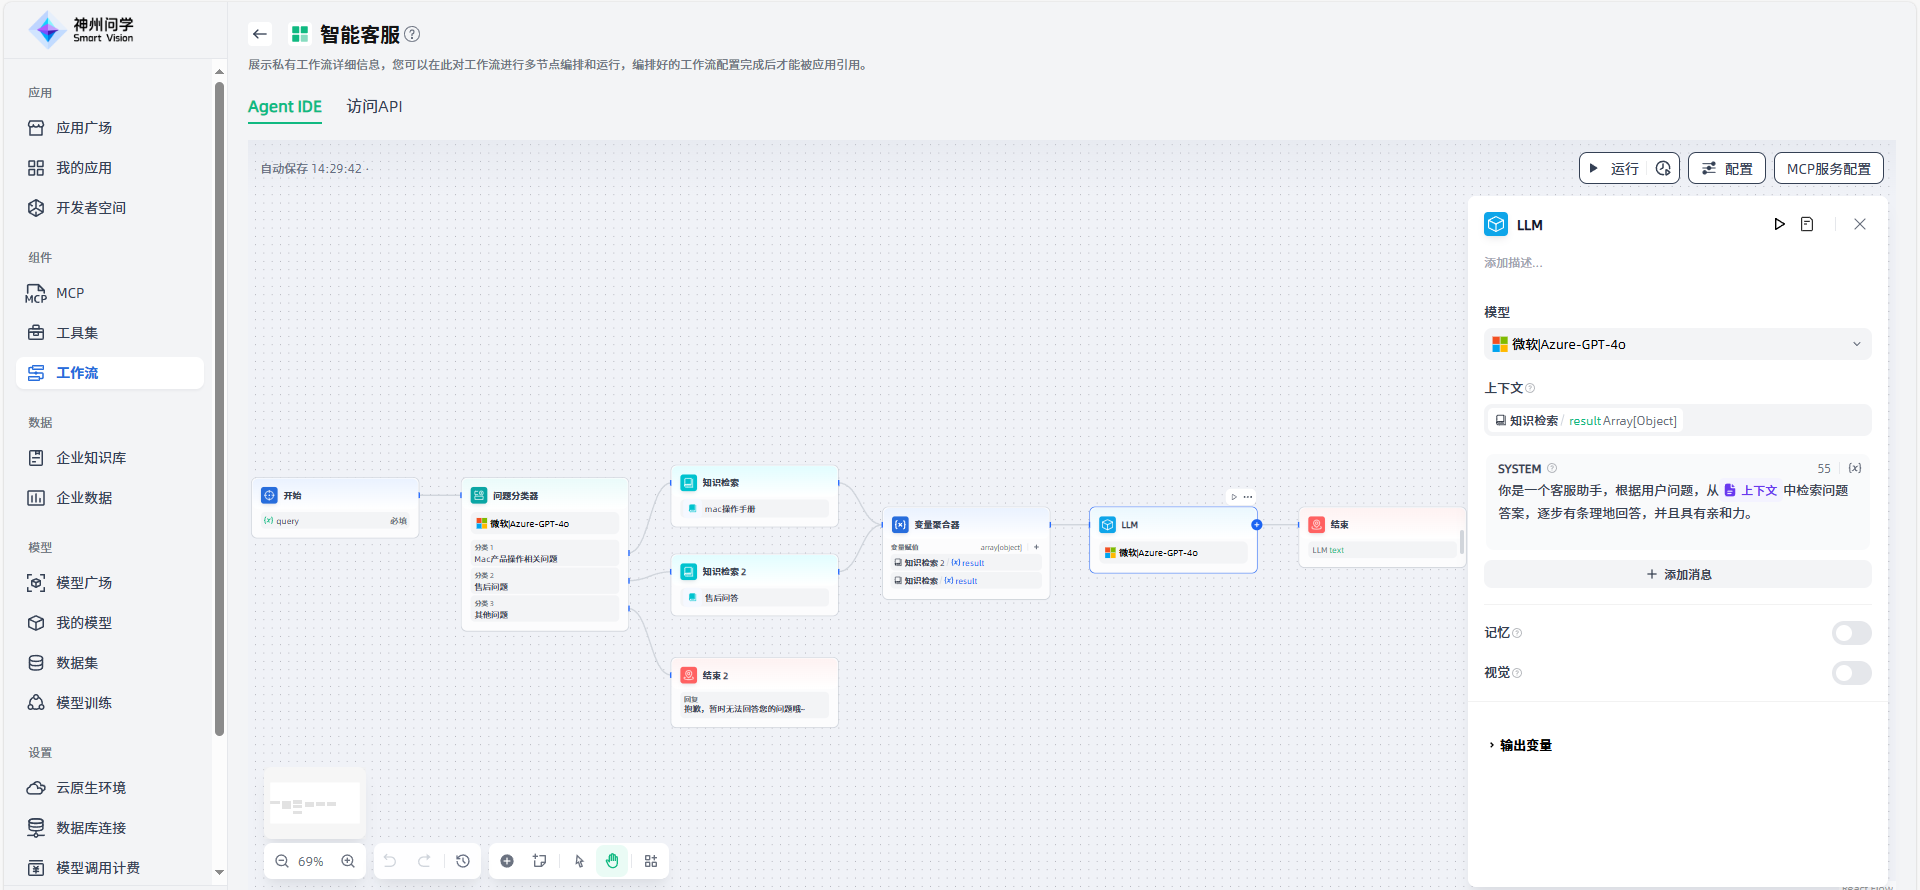The height and width of the screenshot is (890, 1920).
Task: Select the hand pan tool
Action: (612, 861)
